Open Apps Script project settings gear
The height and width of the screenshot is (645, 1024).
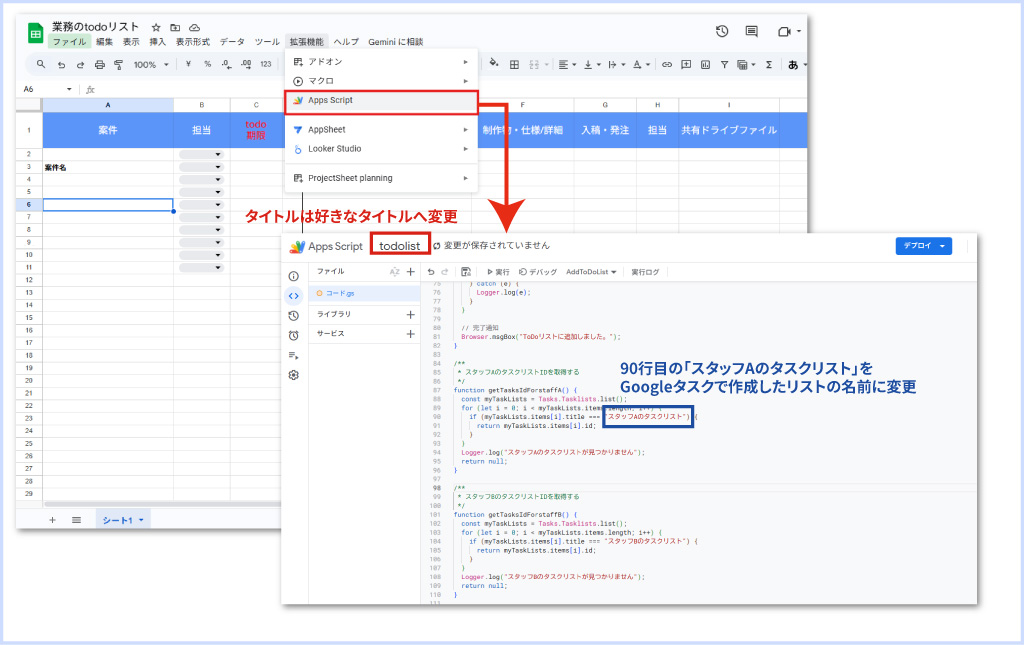(x=294, y=375)
